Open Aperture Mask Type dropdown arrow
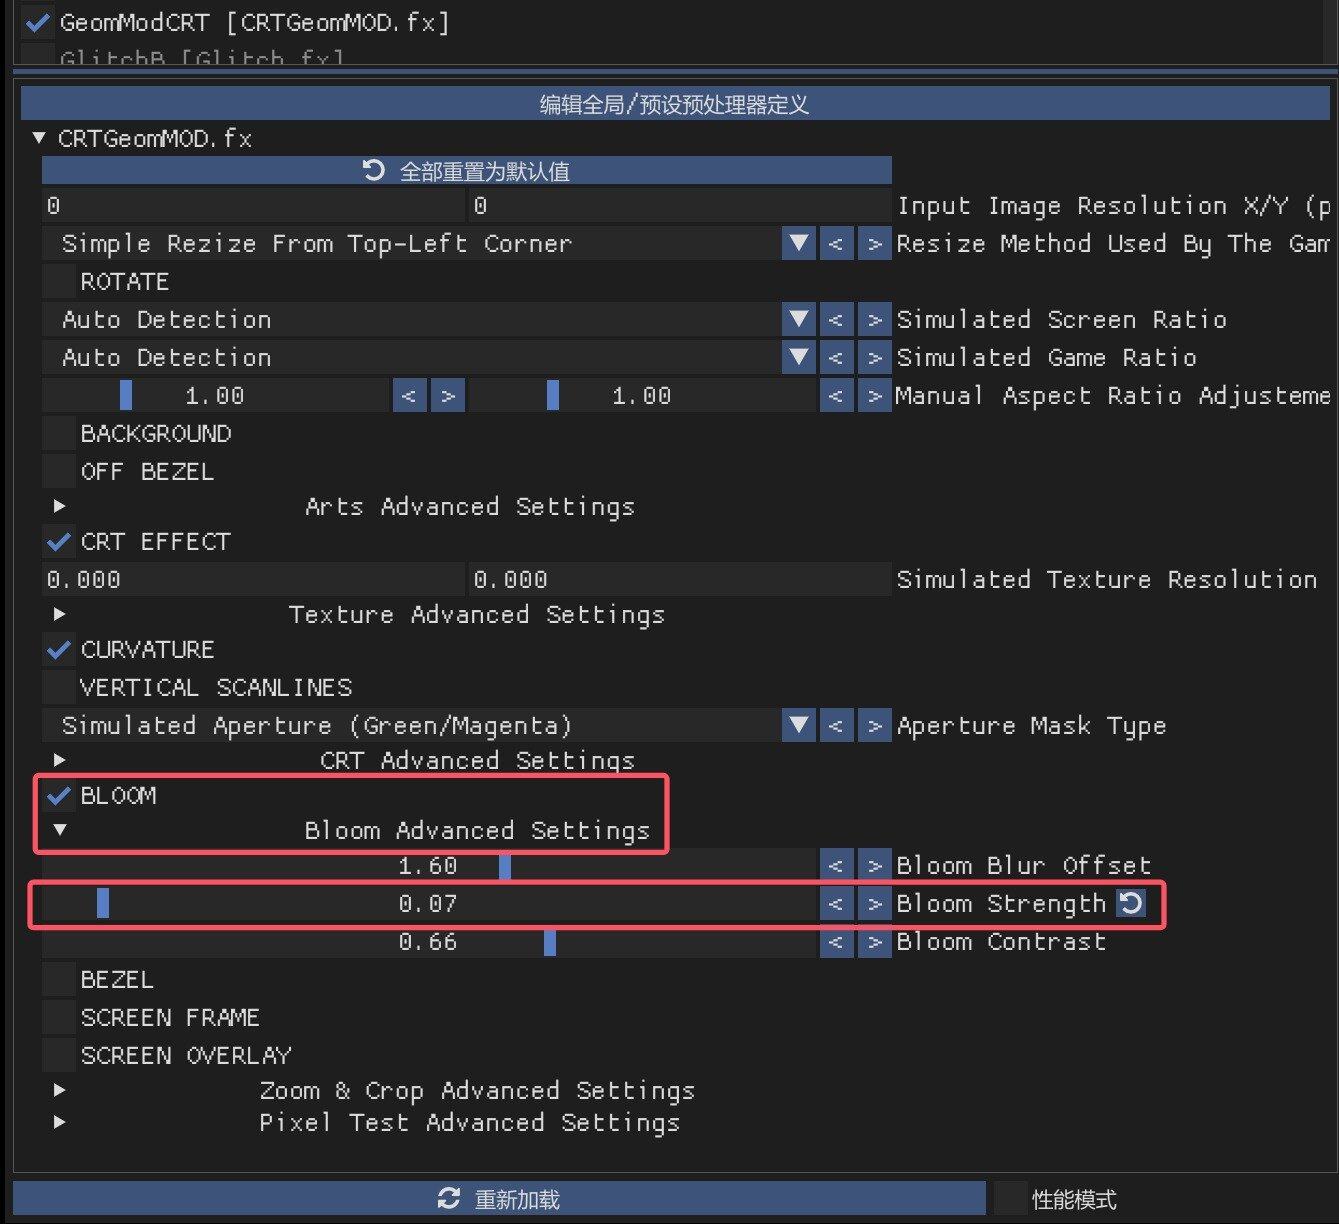This screenshot has width=1339, height=1224. tap(798, 726)
